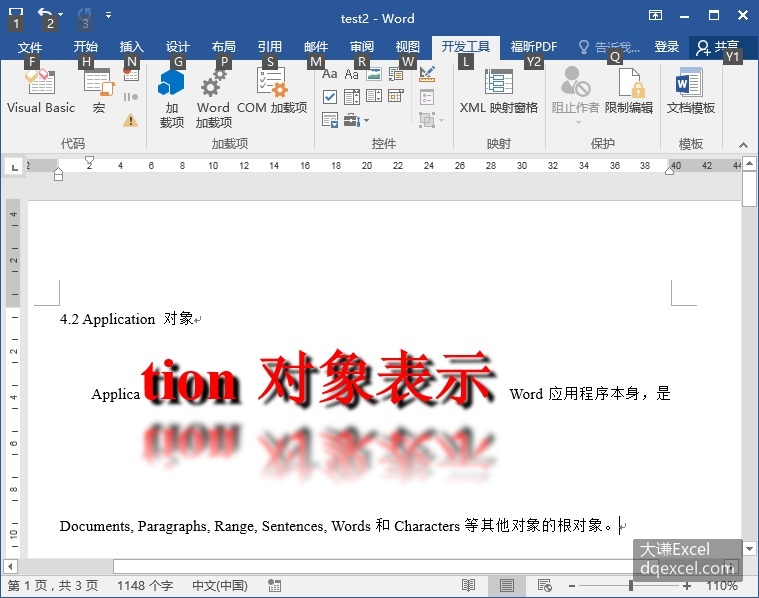This screenshot has width=759, height=598.
Task: Switch to the 引用 References tab
Action: 270,46
